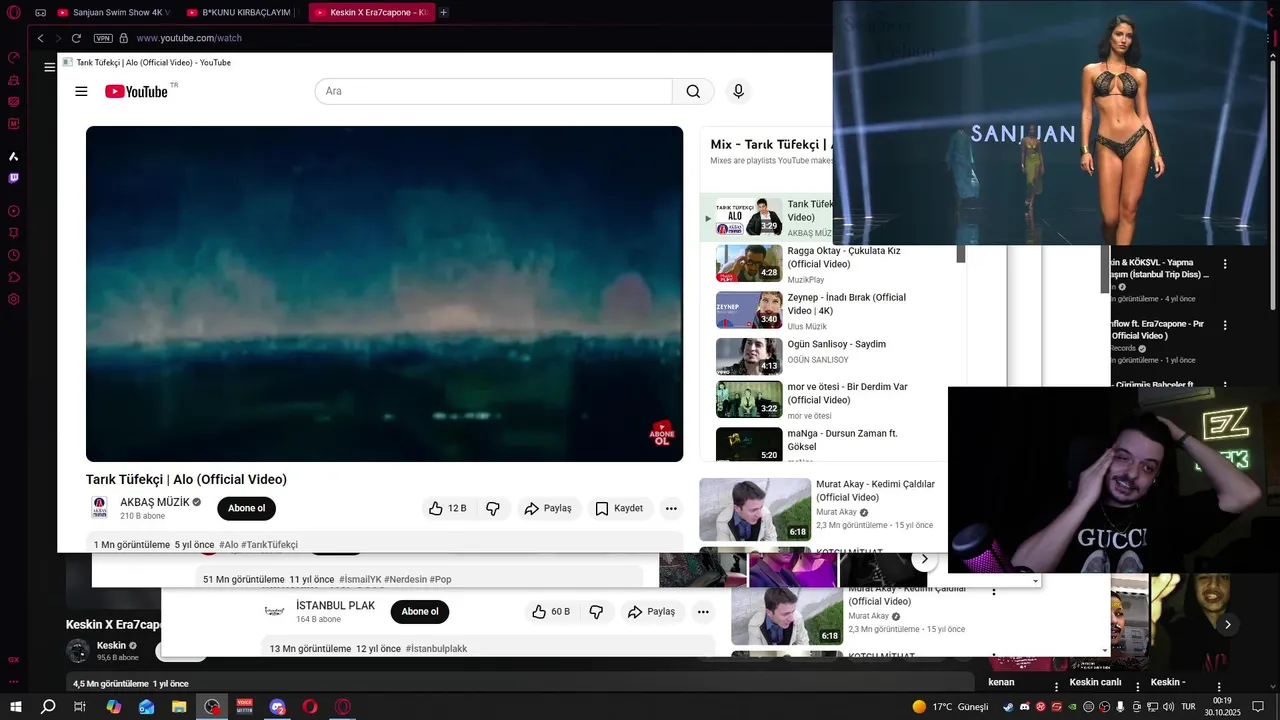
Task: Open GX Cleaner icon in Opera sidebar
Action: coord(14,80)
